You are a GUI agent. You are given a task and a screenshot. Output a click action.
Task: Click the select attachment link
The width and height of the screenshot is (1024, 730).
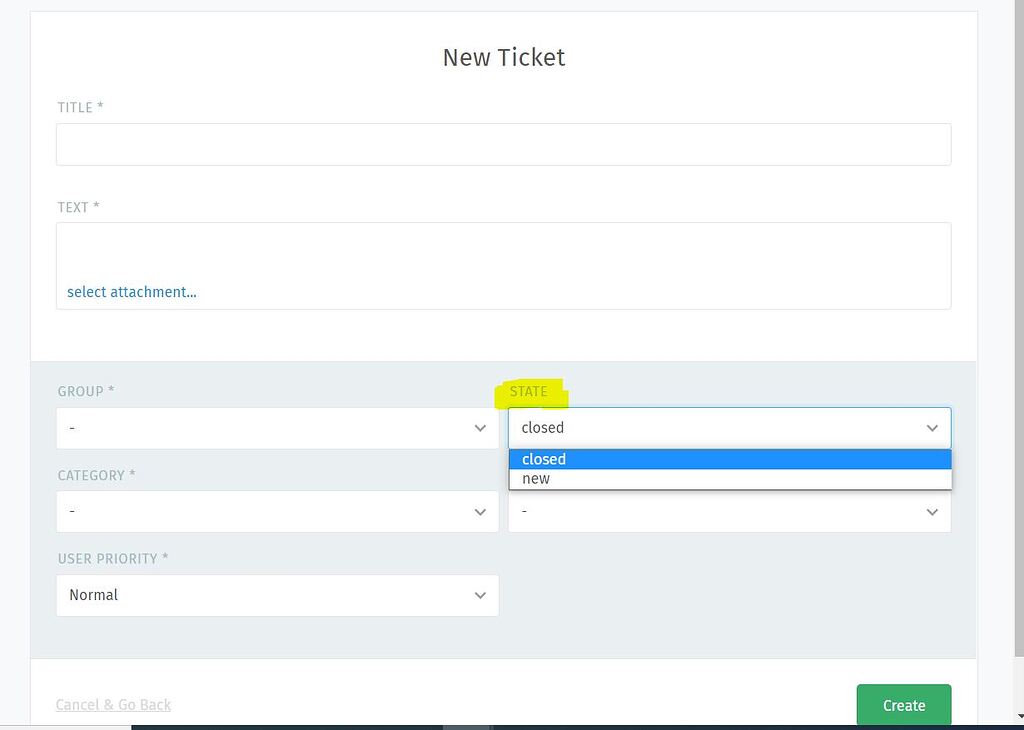point(131,292)
